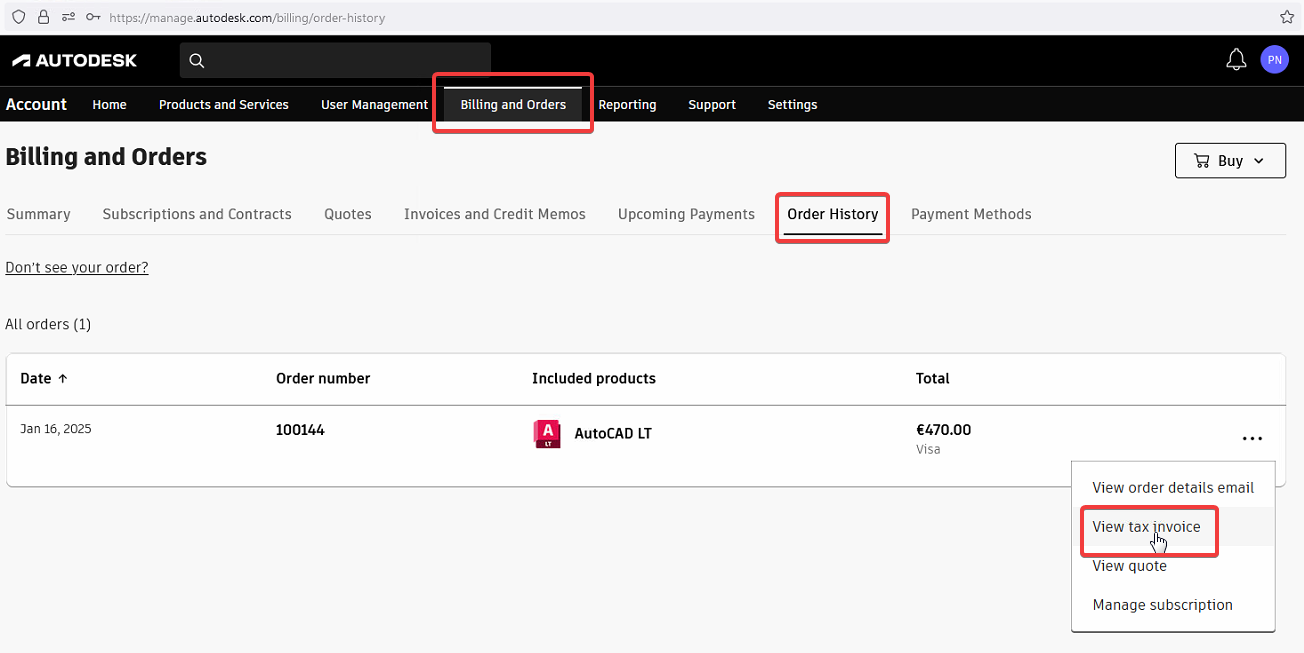This screenshot has width=1304, height=653.
Task: Open the Buy dropdown button
Action: (1230, 161)
